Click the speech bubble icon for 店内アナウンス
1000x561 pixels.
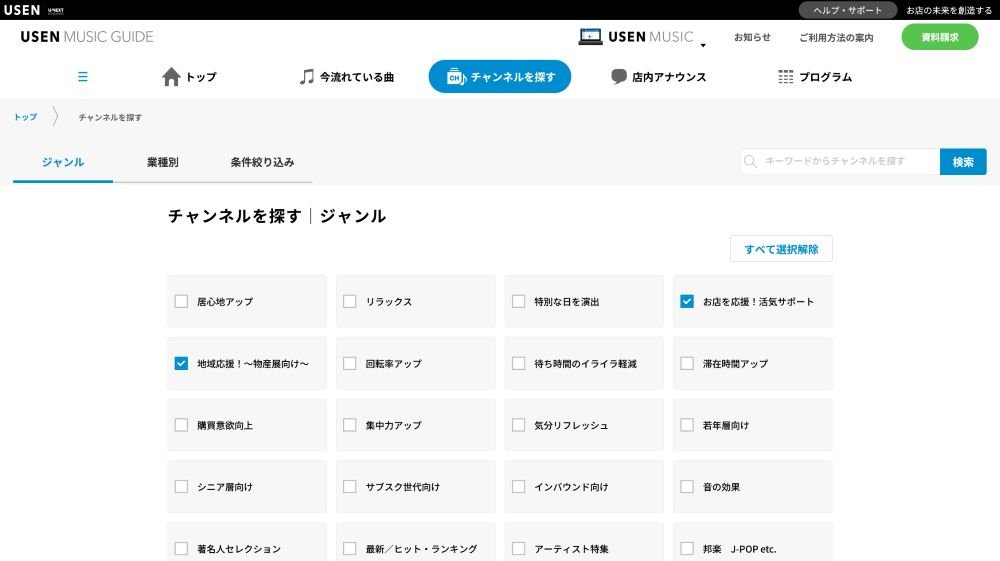[x=619, y=77]
